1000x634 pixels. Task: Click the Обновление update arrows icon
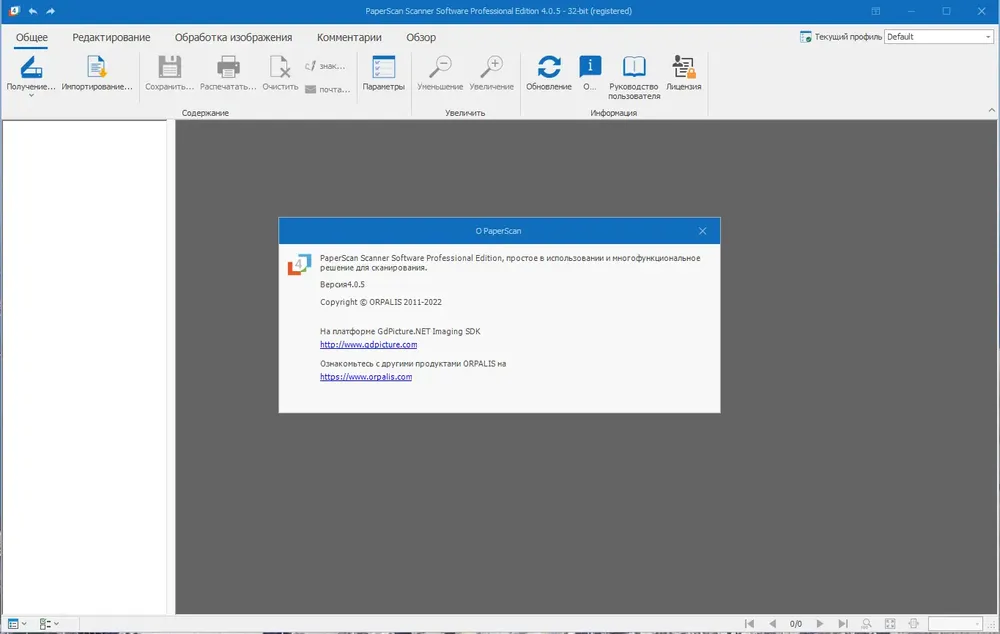[x=548, y=67]
